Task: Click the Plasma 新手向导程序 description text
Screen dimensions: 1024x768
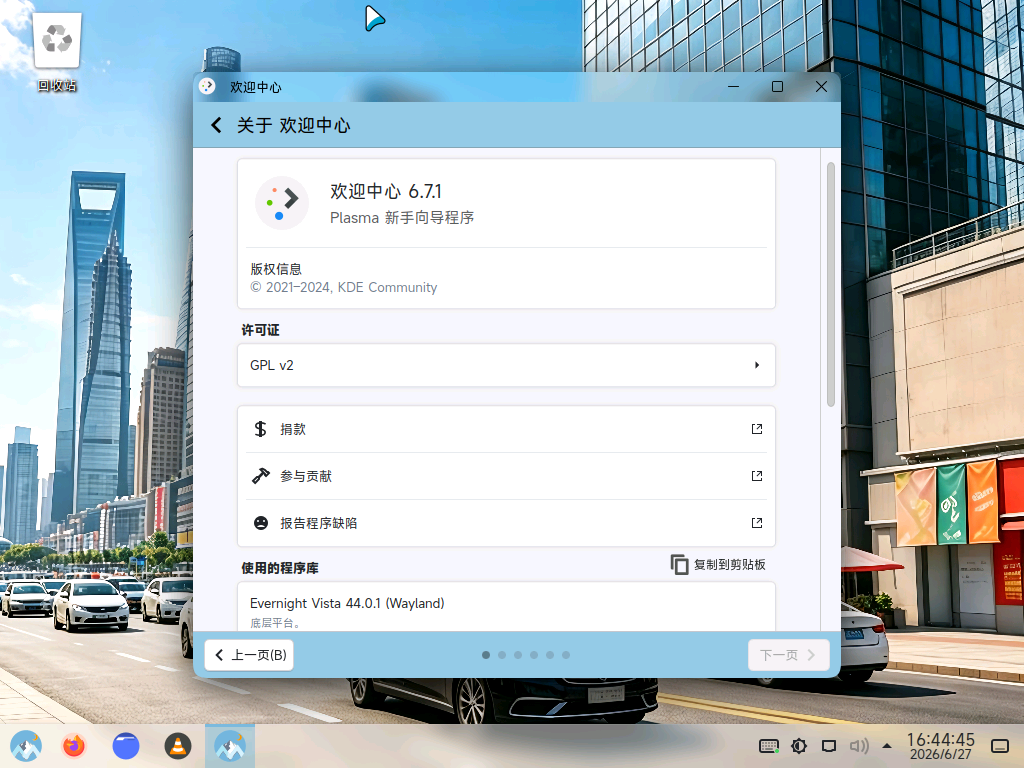Action: point(402,217)
